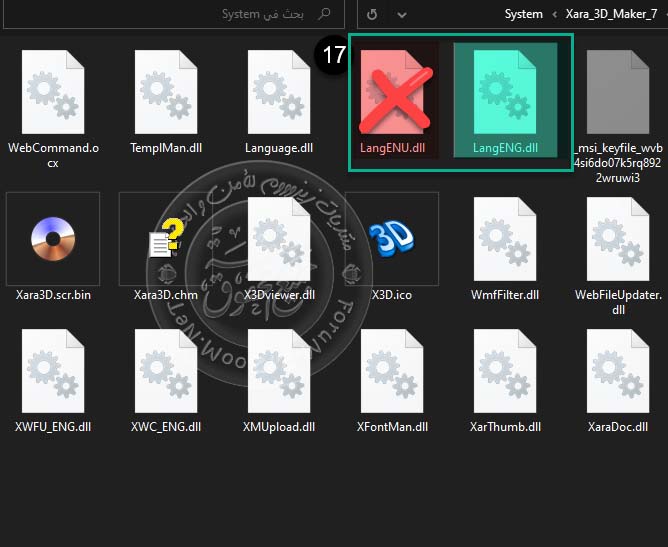Image resolution: width=668 pixels, height=547 pixels.
Task: Select the Xara3D.scr.bin disc icon
Action: tap(53, 239)
